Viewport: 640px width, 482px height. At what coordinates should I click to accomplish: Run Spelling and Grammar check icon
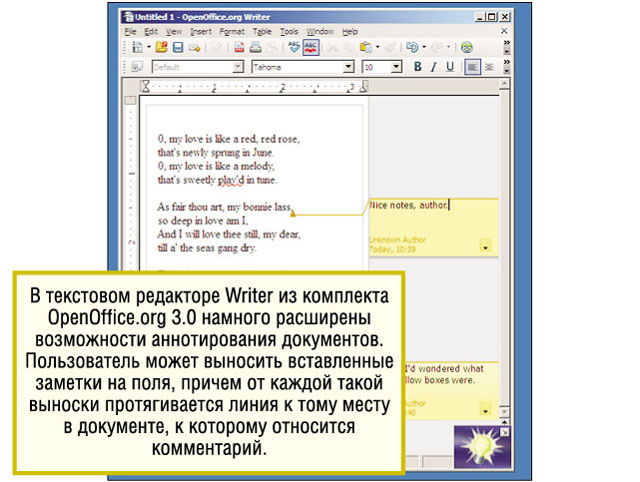[293, 47]
